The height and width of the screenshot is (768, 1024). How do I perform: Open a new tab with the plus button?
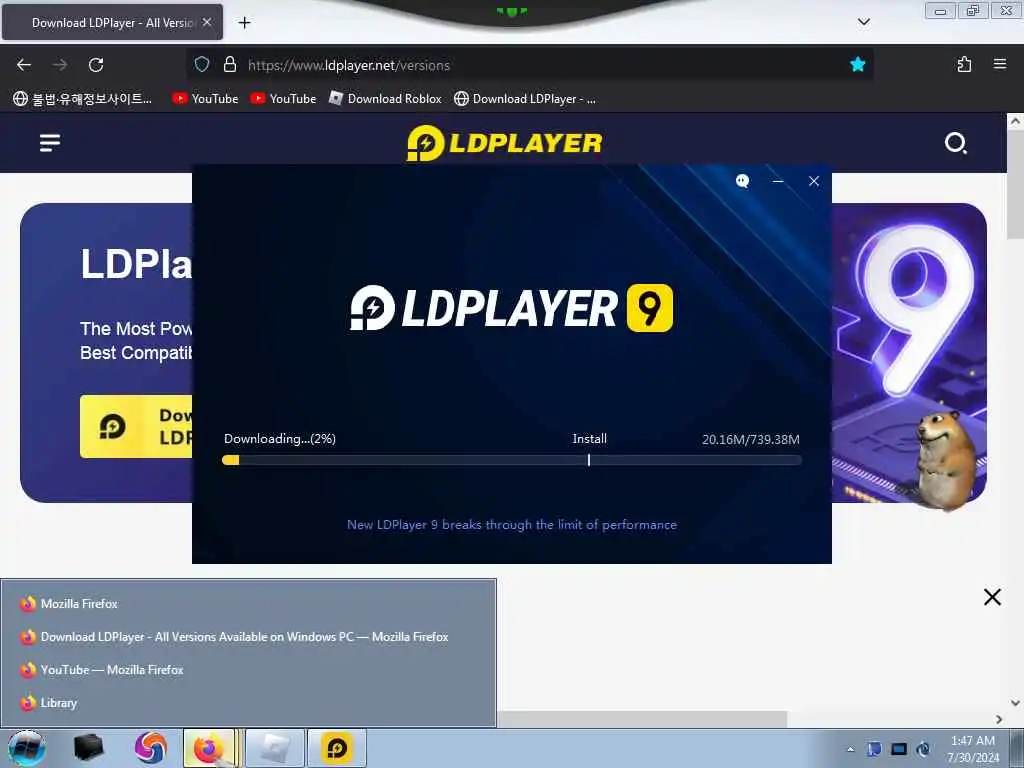tap(244, 23)
